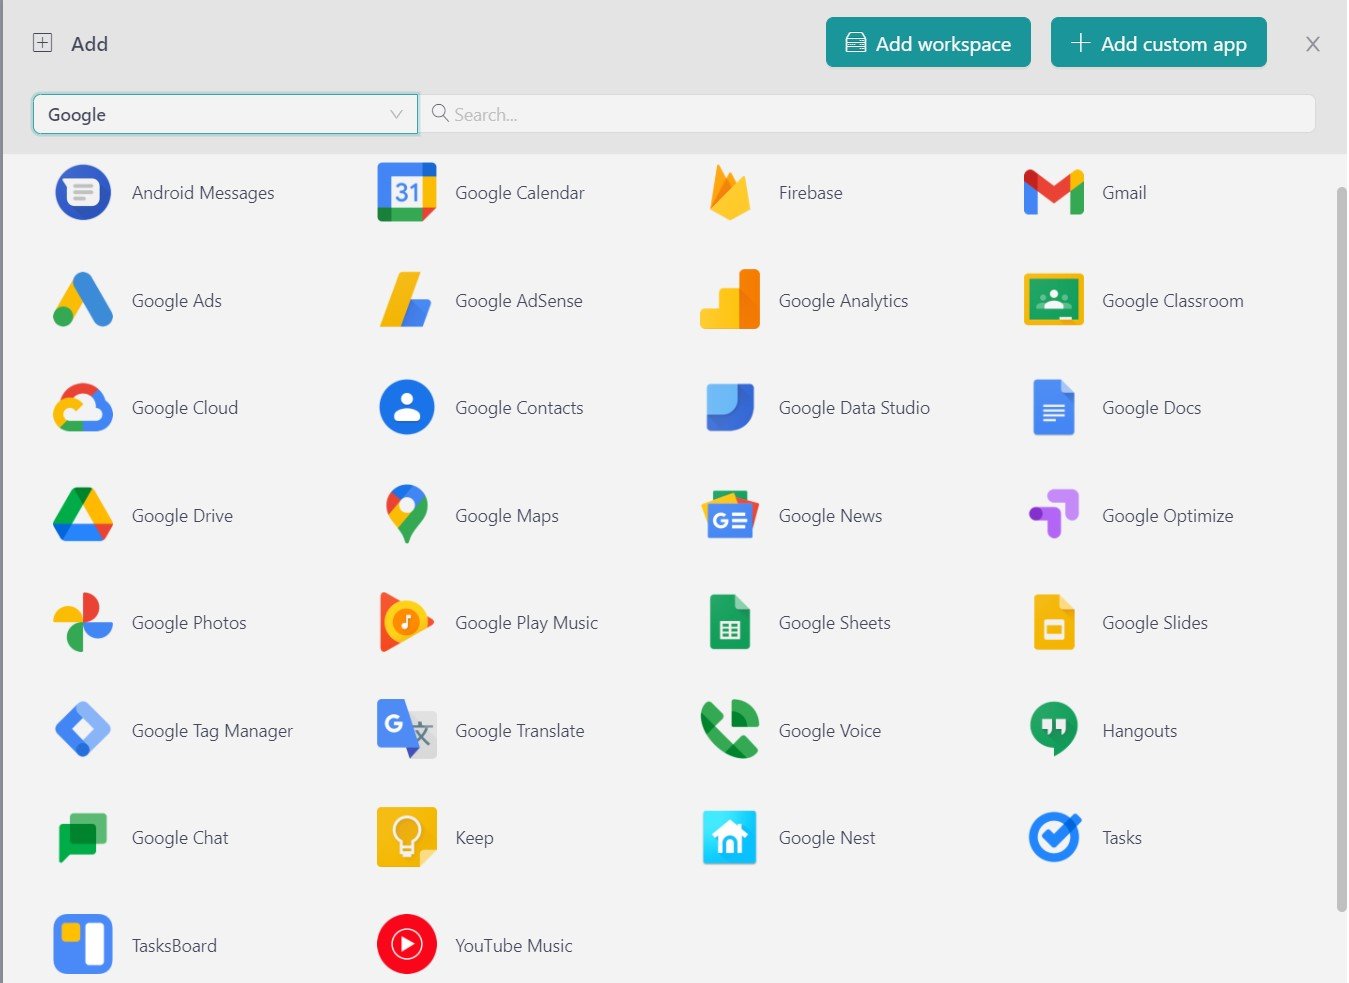Select the Google Sheets icon
1349x983 pixels.
point(728,622)
